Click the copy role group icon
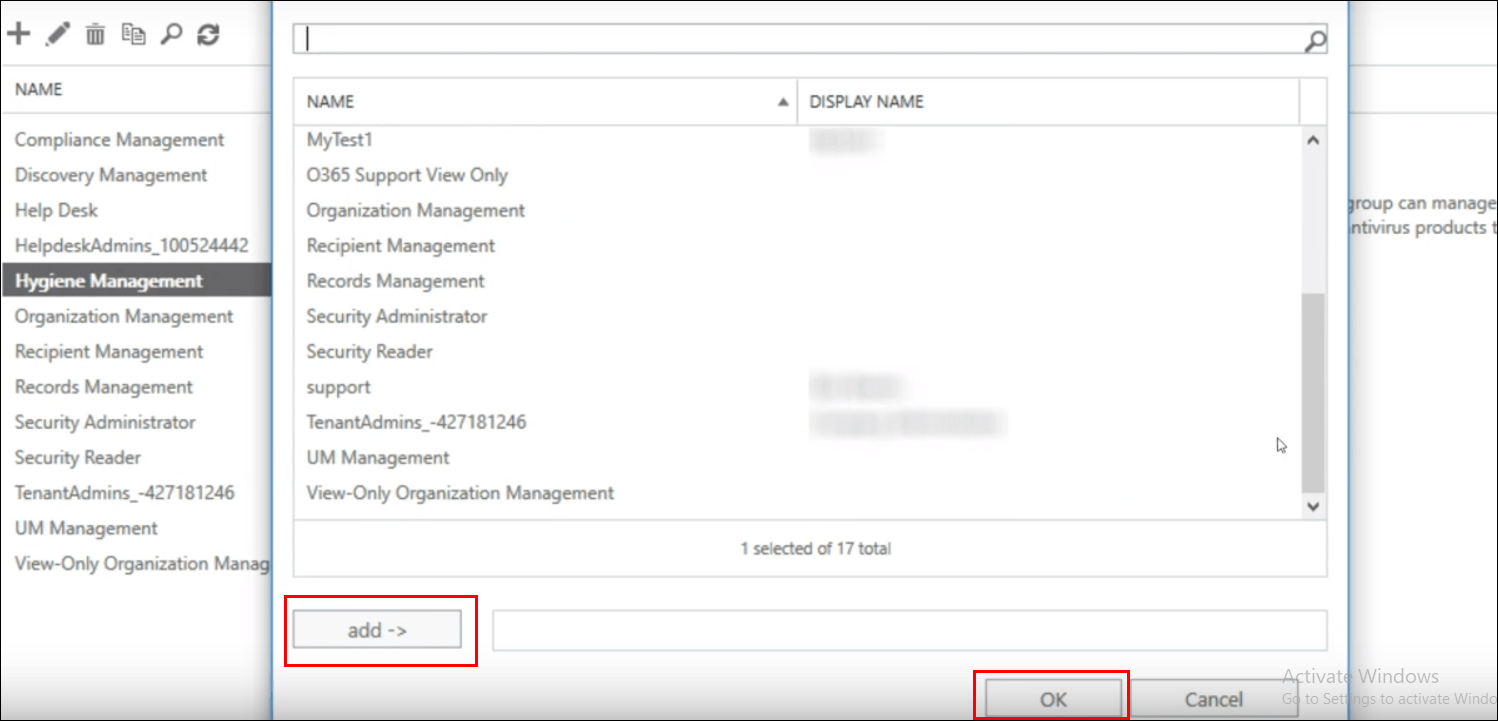The height and width of the screenshot is (721, 1498). click(x=133, y=33)
